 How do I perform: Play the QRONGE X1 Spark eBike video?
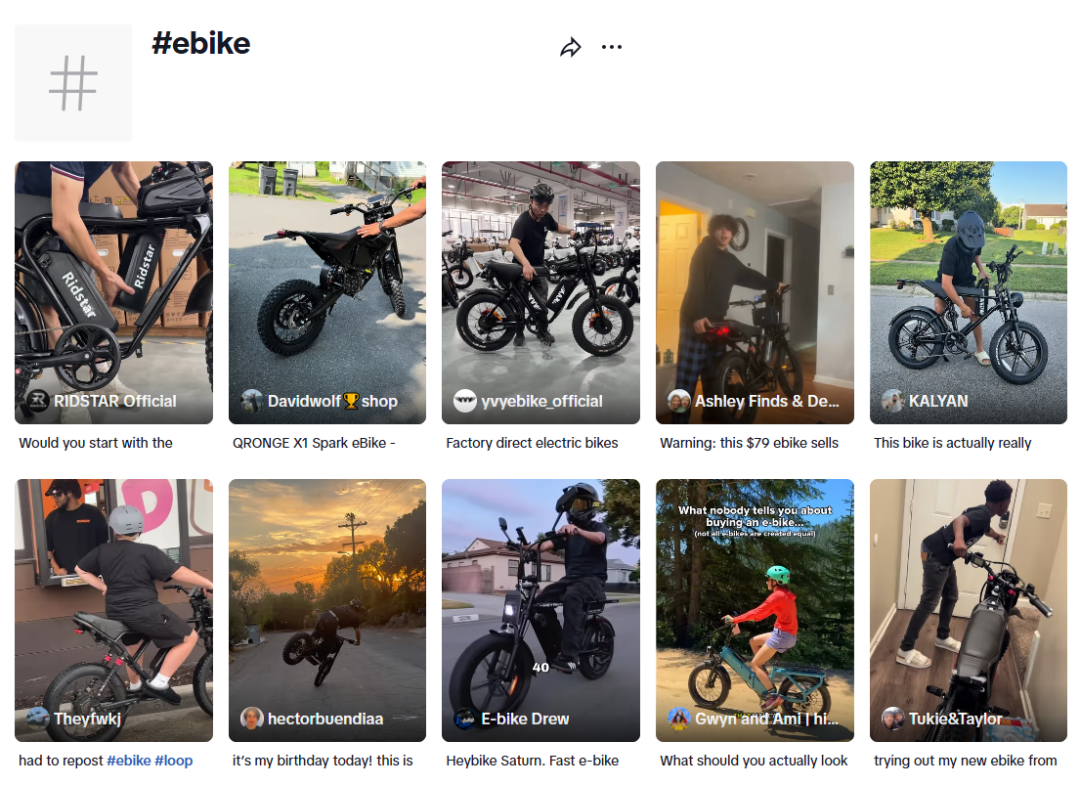327,293
